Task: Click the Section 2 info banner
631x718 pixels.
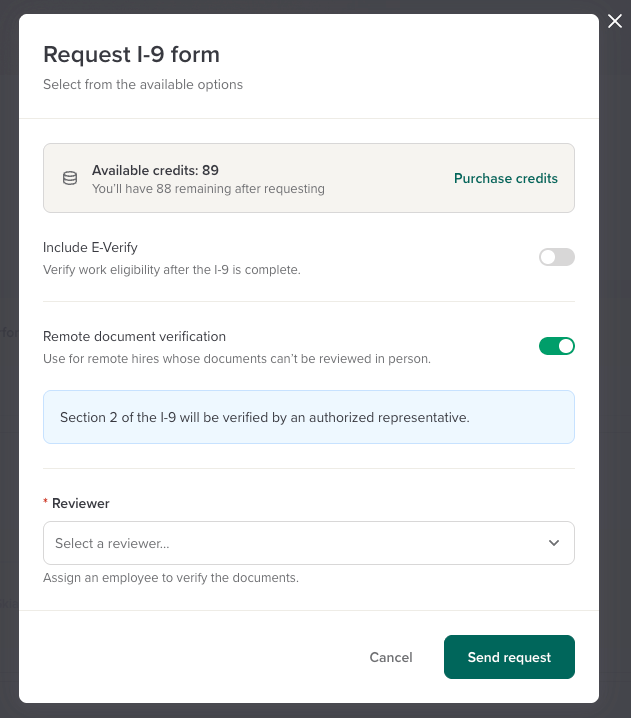Action: click(308, 417)
